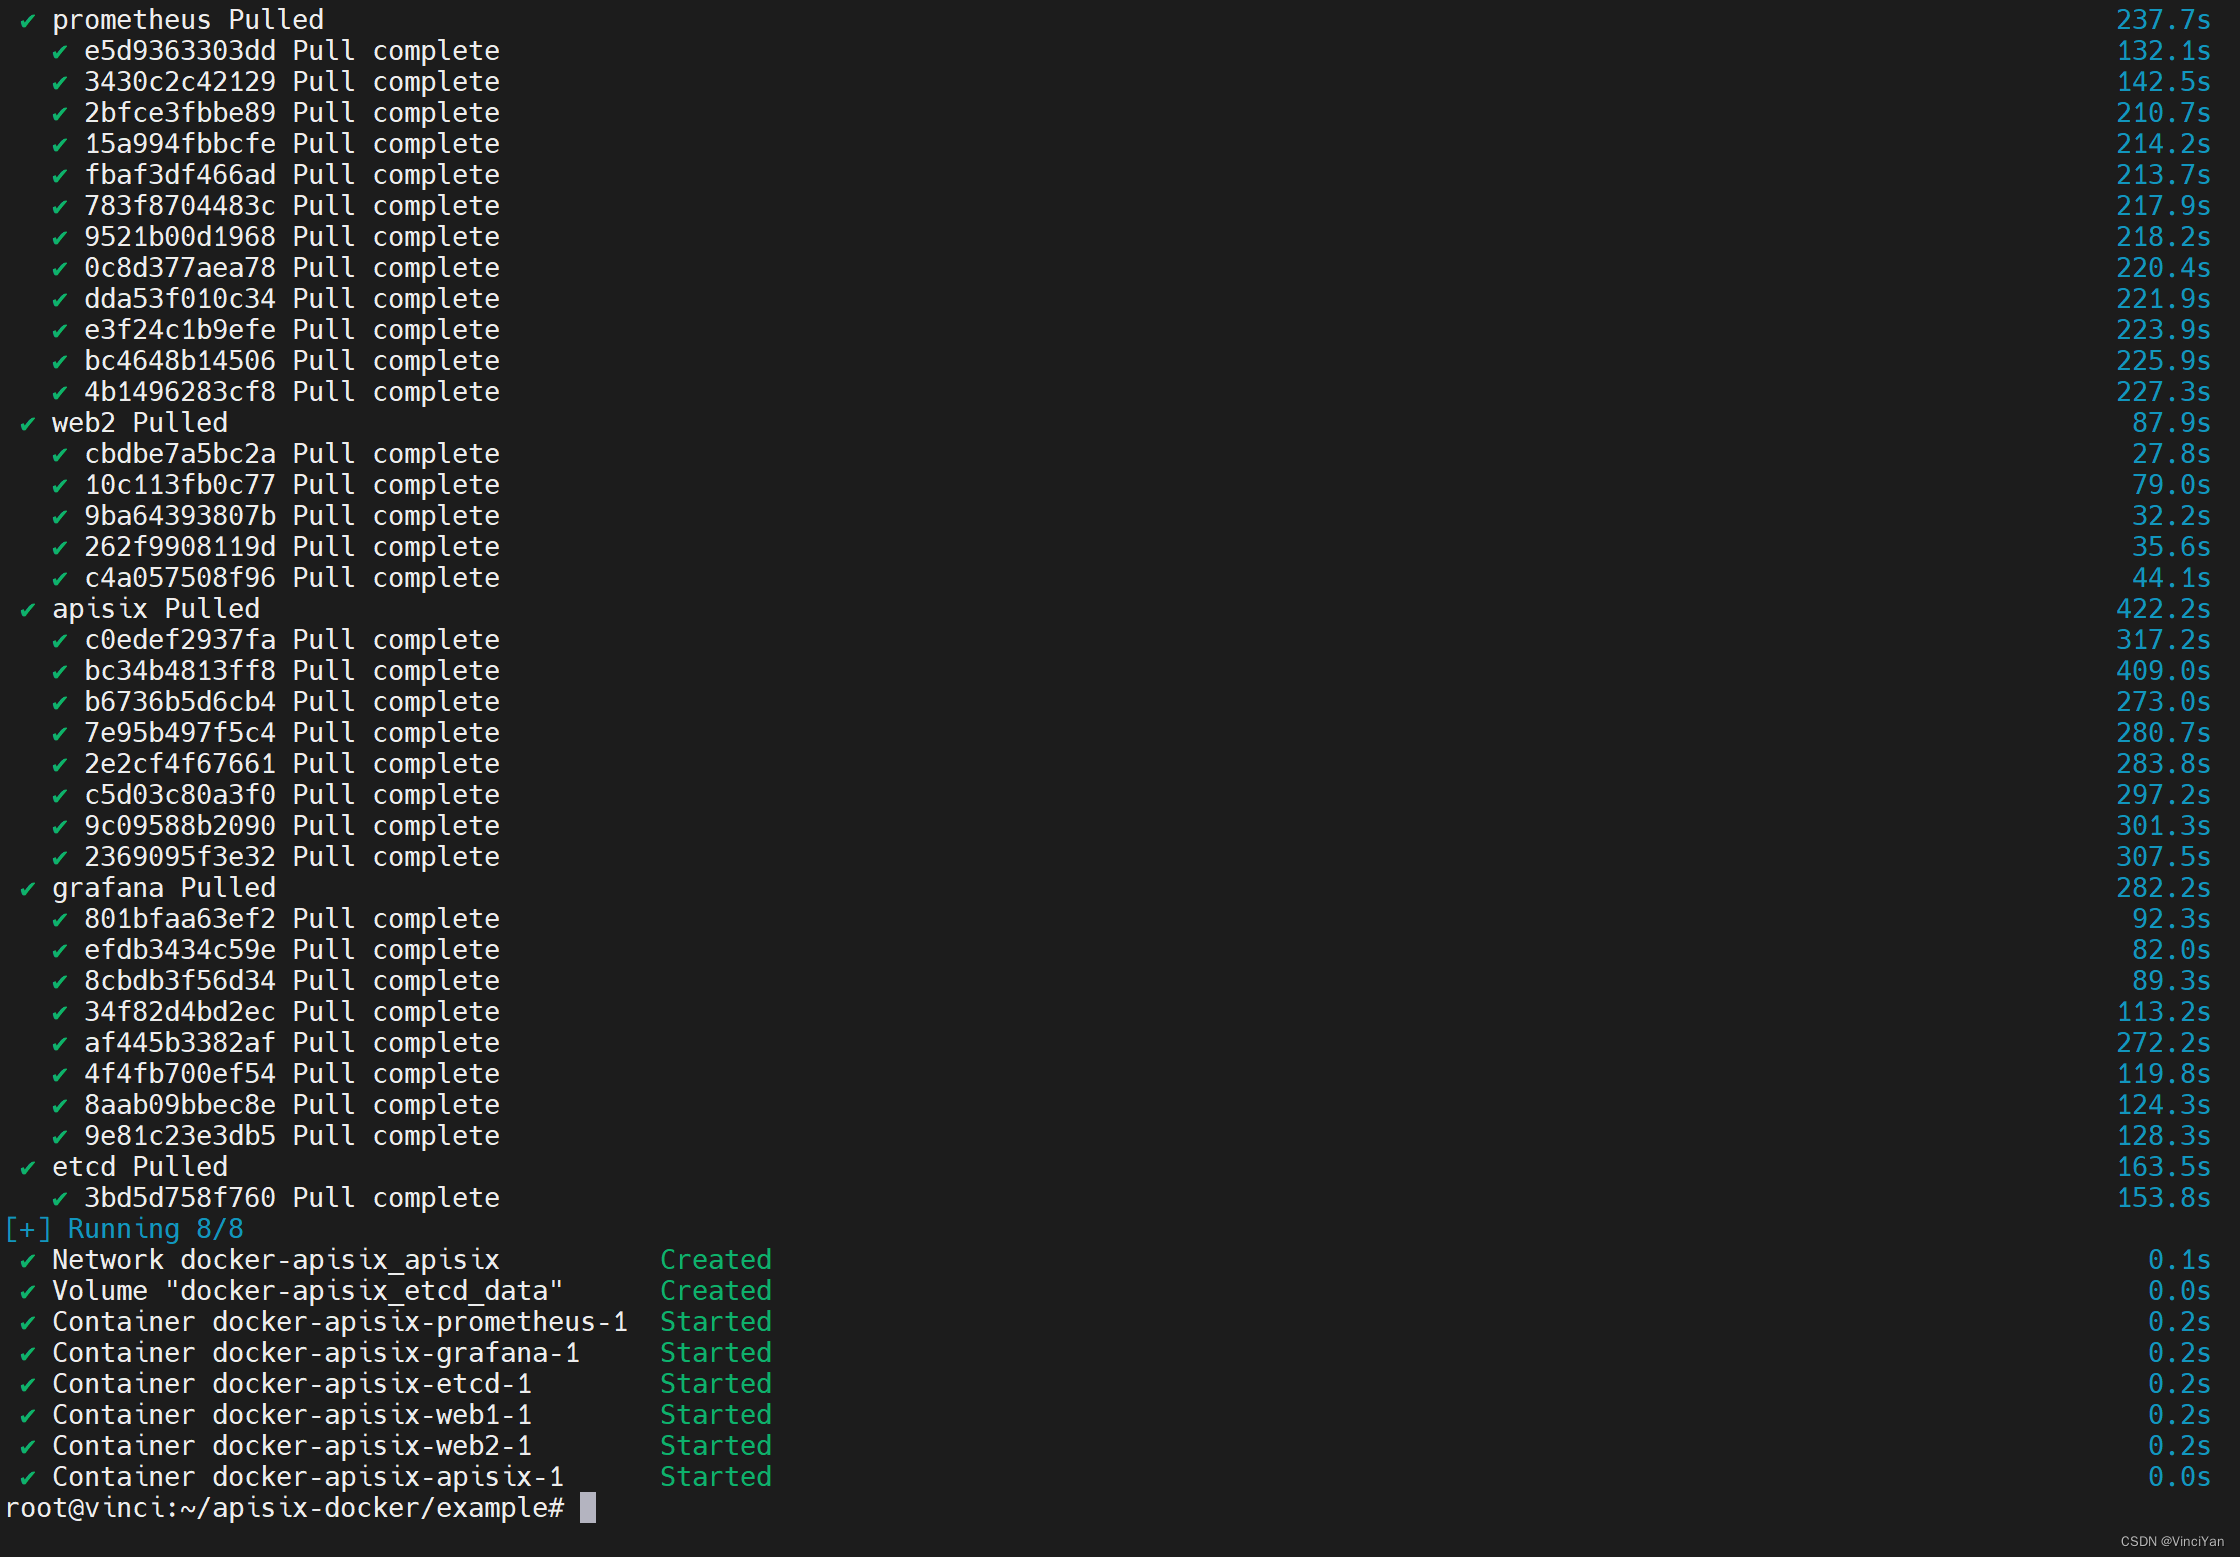Click the green checkmark beside 'prometheus Pulled'
The height and width of the screenshot is (1557, 2240).
(28, 21)
